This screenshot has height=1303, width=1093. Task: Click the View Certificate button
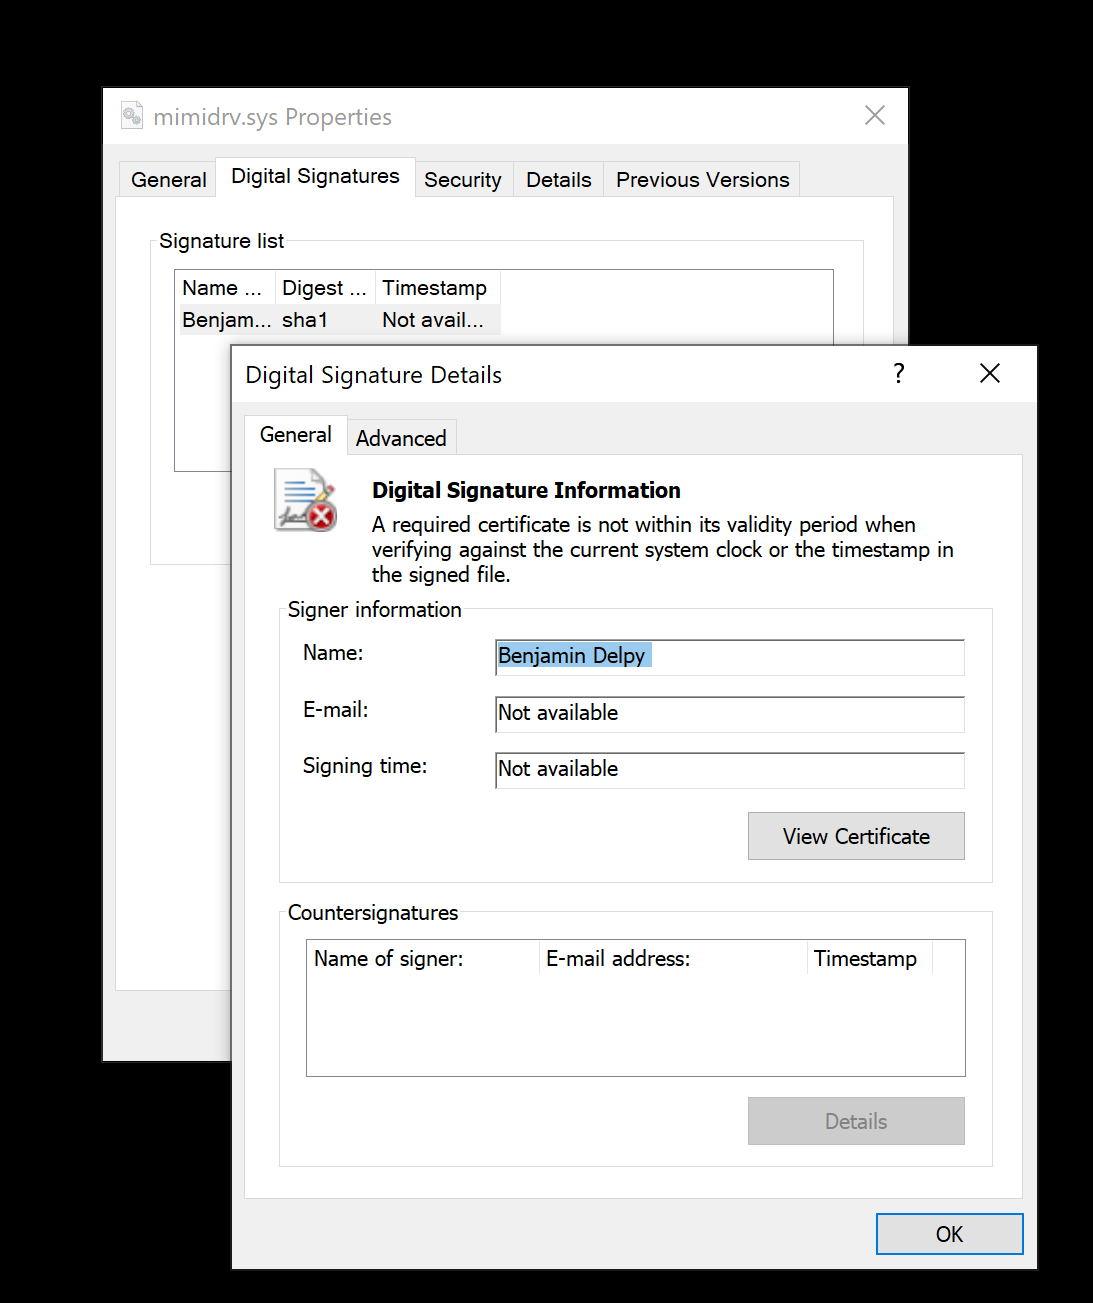pos(855,836)
